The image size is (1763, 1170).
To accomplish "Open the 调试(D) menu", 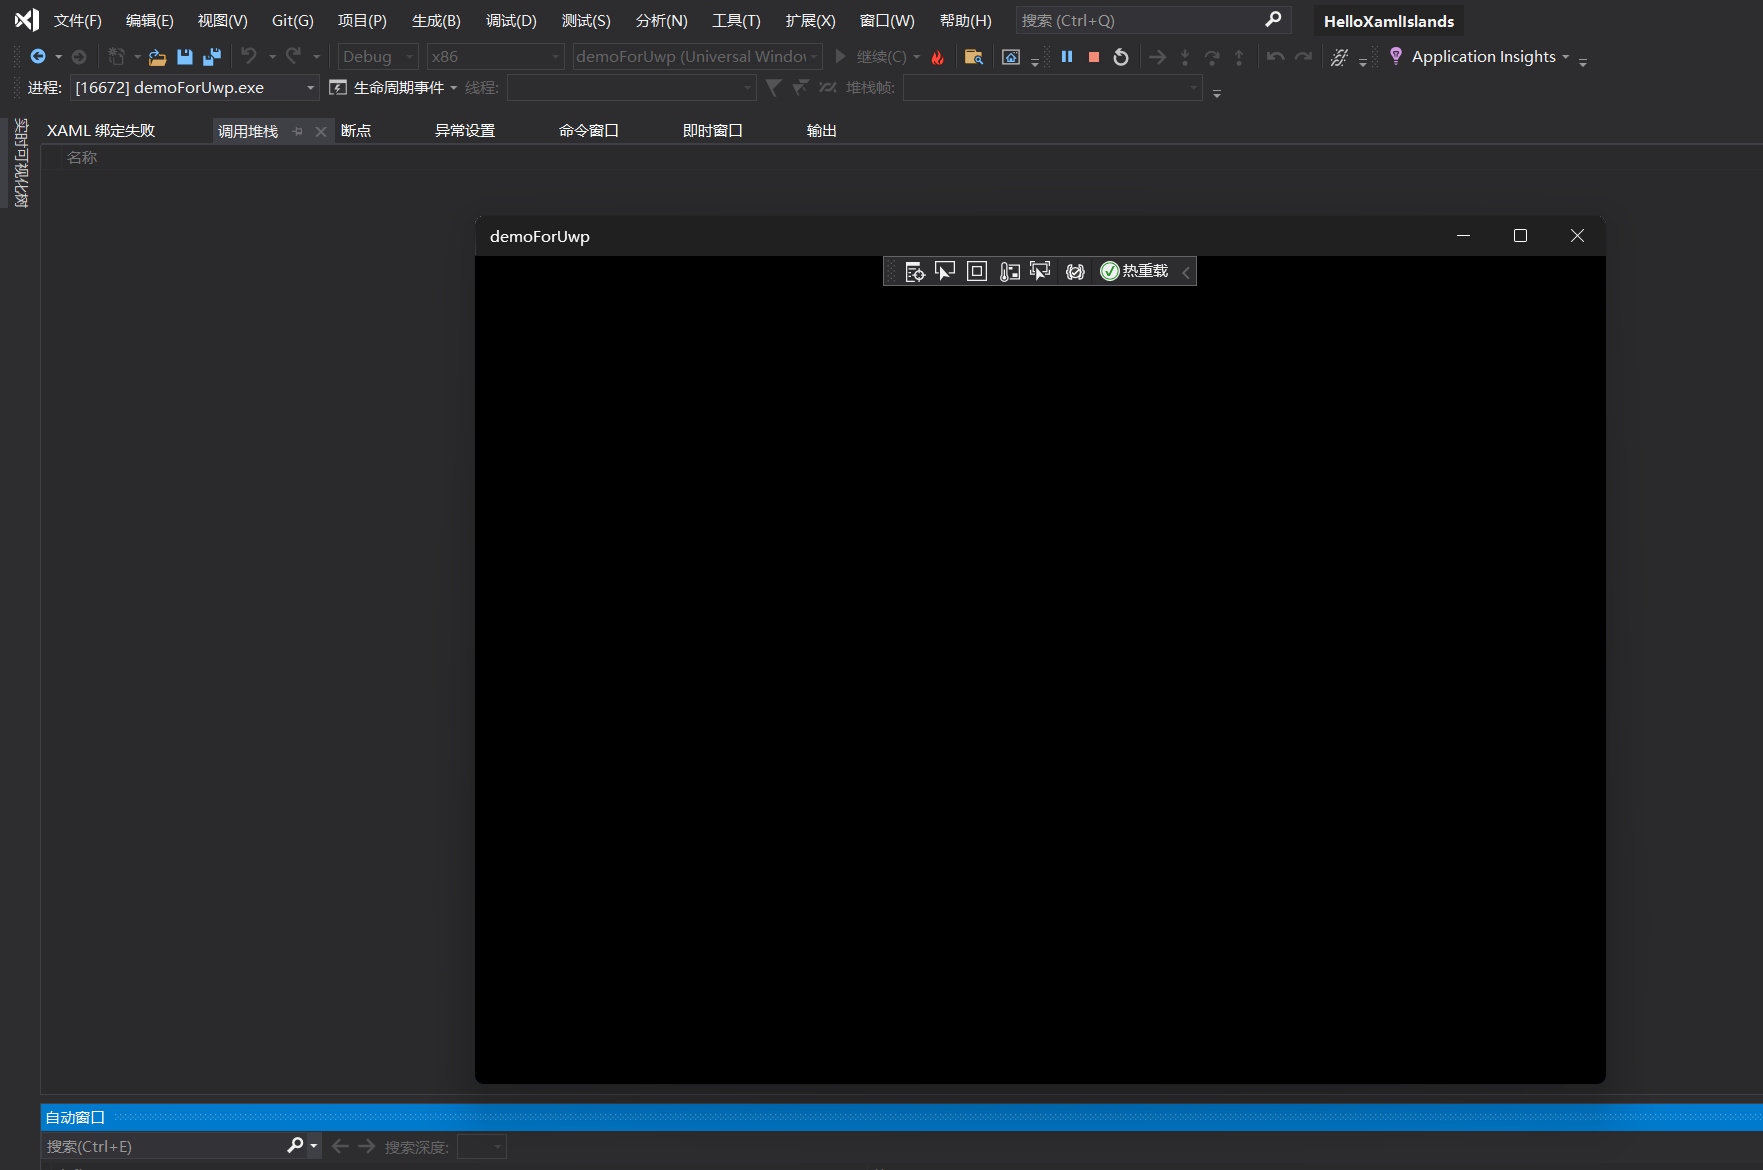I will coord(511,21).
